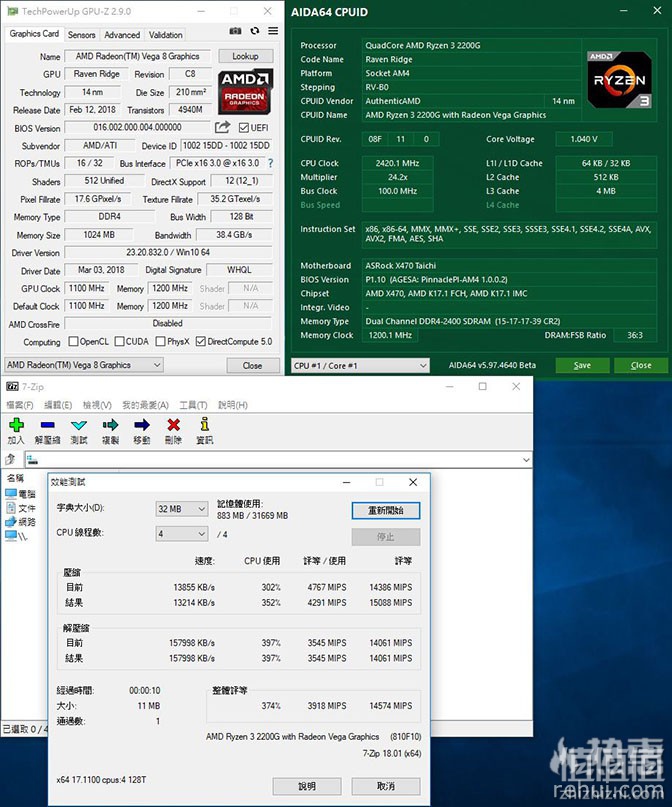This screenshot has width=672, height=807.
Task: Click the Driver Version field in GPU-Z
Action: coord(168,253)
